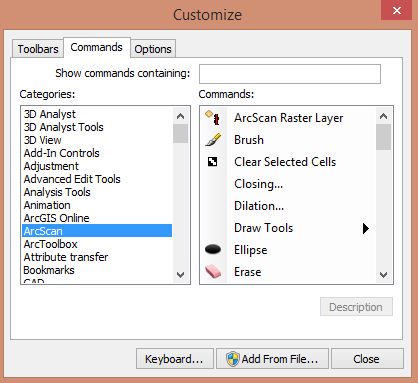The height and width of the screenshot is (383, 418).
Task: Click the Commands list scrollbar thumb
Action: (384, 137)
